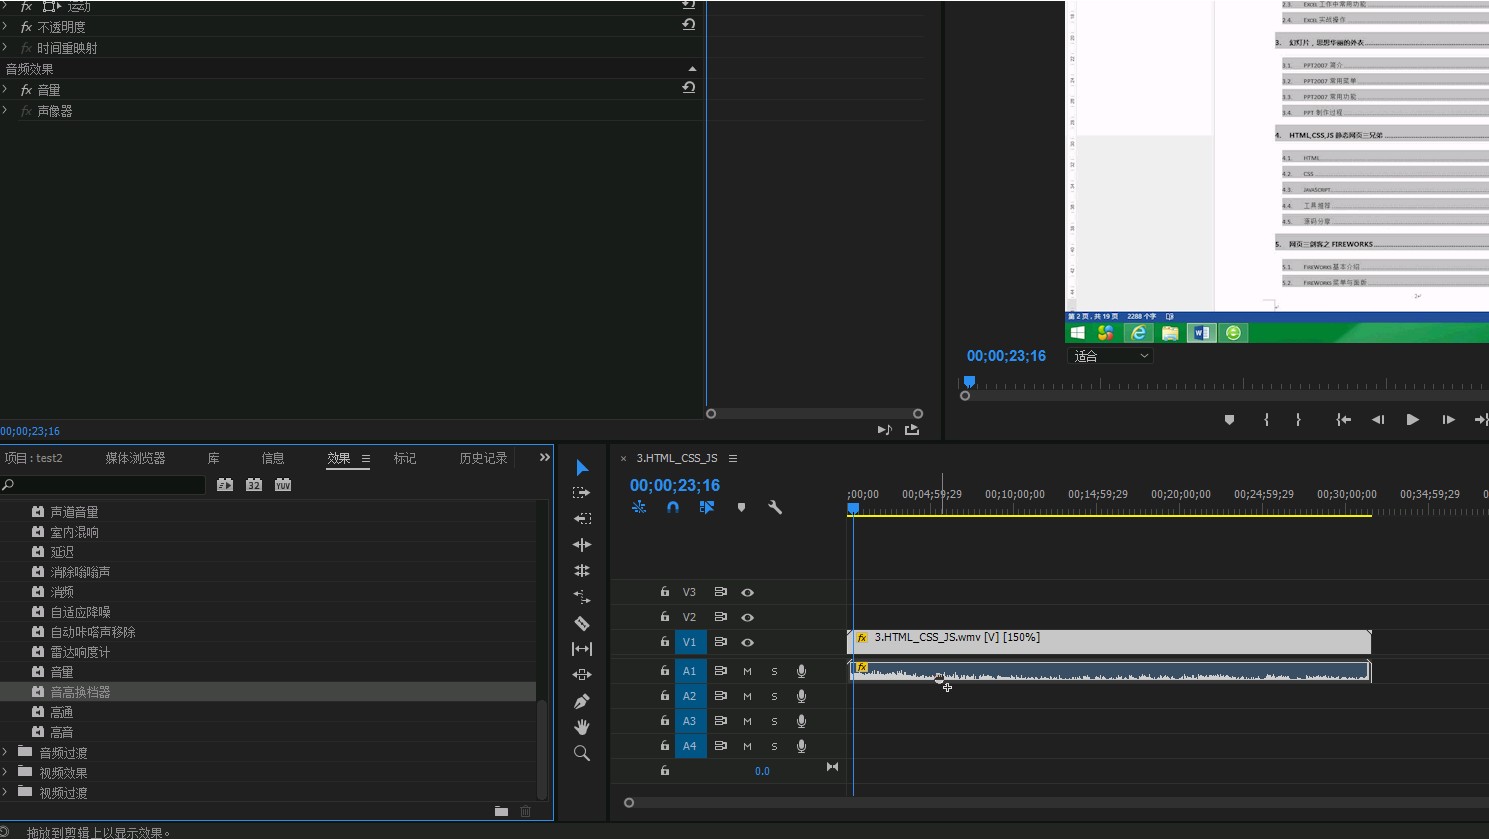Image resolution: width=1489 pixels, height=839 pixels.
Task: Open the 适合 zoom level dropdown
Action: click(x=1110, y=356)
